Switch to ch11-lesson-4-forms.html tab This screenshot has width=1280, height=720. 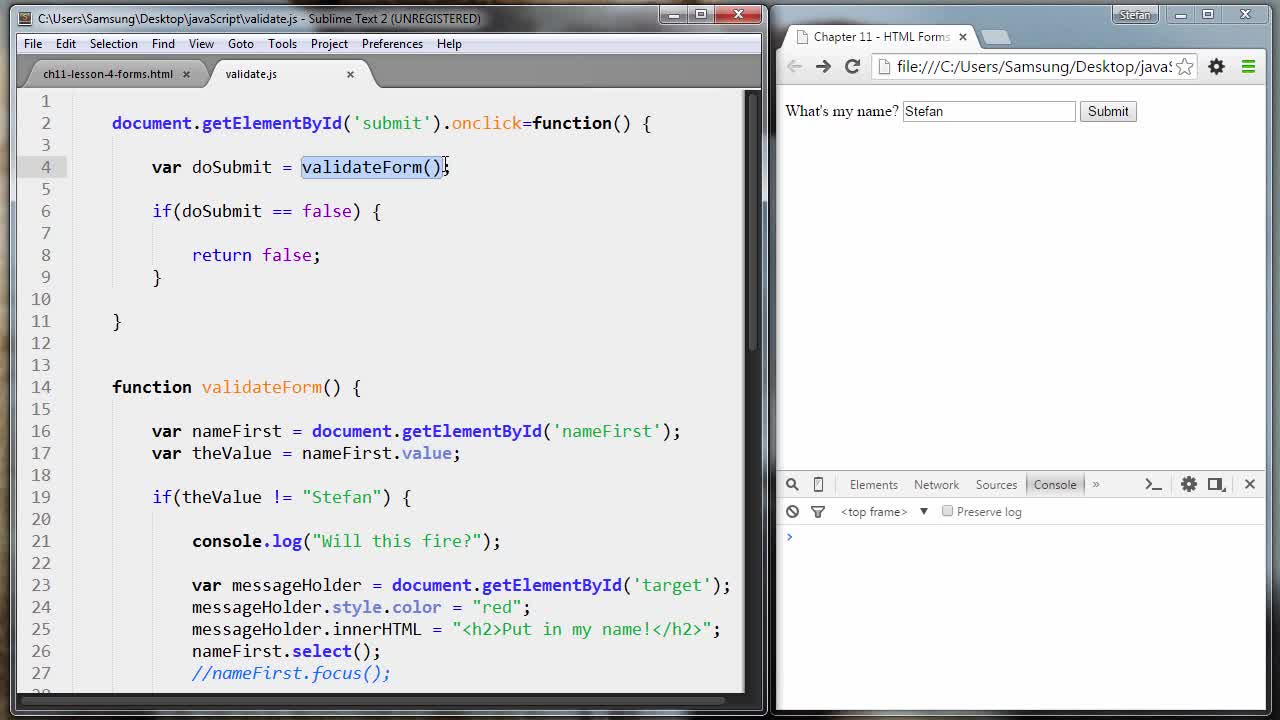click(x=108, y=74)
